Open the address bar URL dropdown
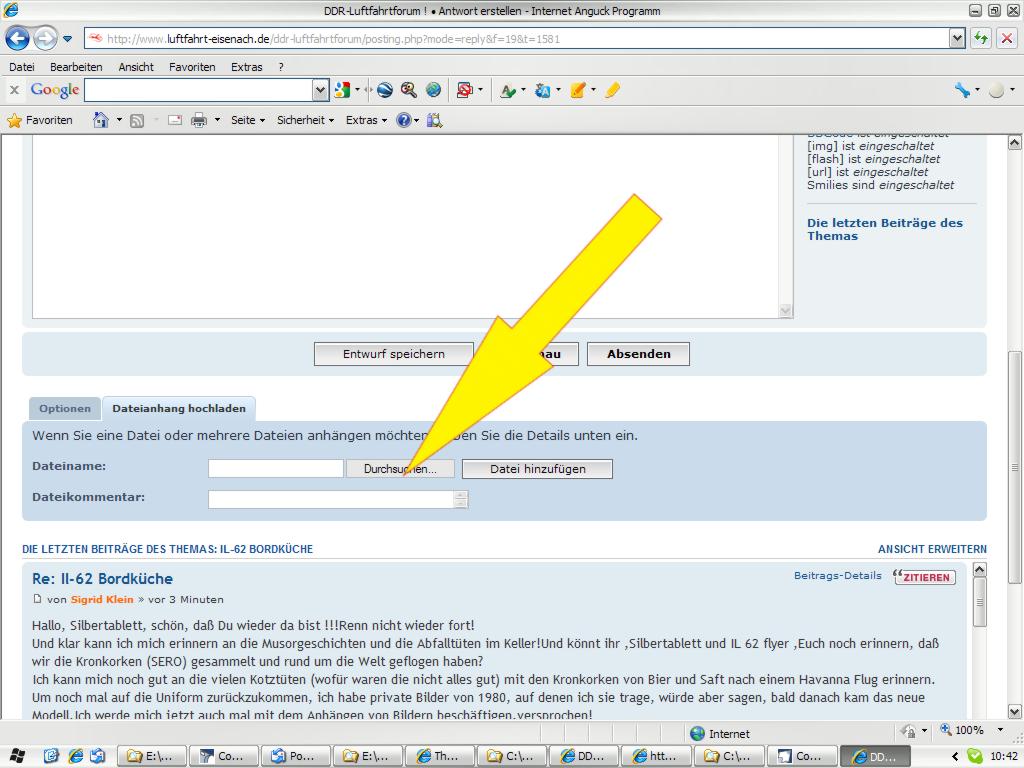Viewport: 1024px width, 768px height. pos(957,39)
